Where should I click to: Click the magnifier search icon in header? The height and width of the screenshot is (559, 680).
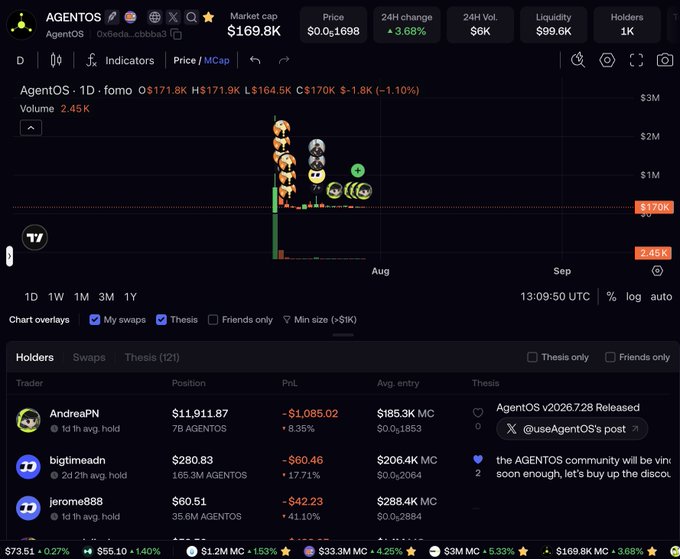191,17
